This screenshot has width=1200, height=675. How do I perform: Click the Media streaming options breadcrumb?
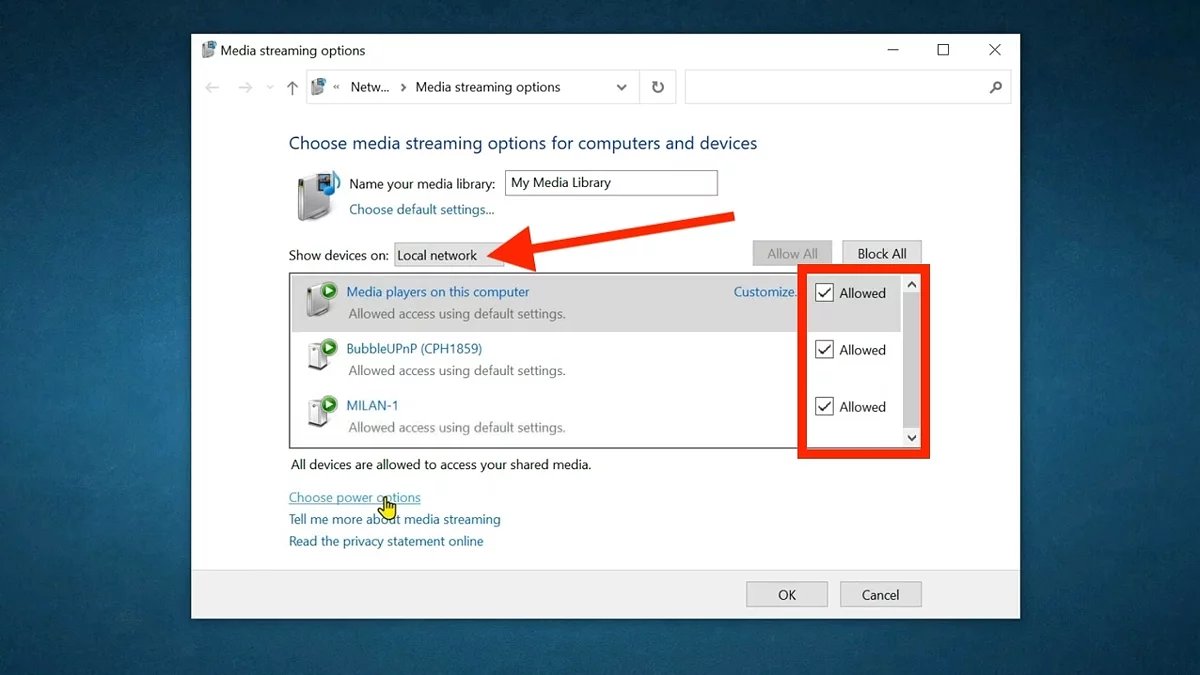(x=488, y=88)
